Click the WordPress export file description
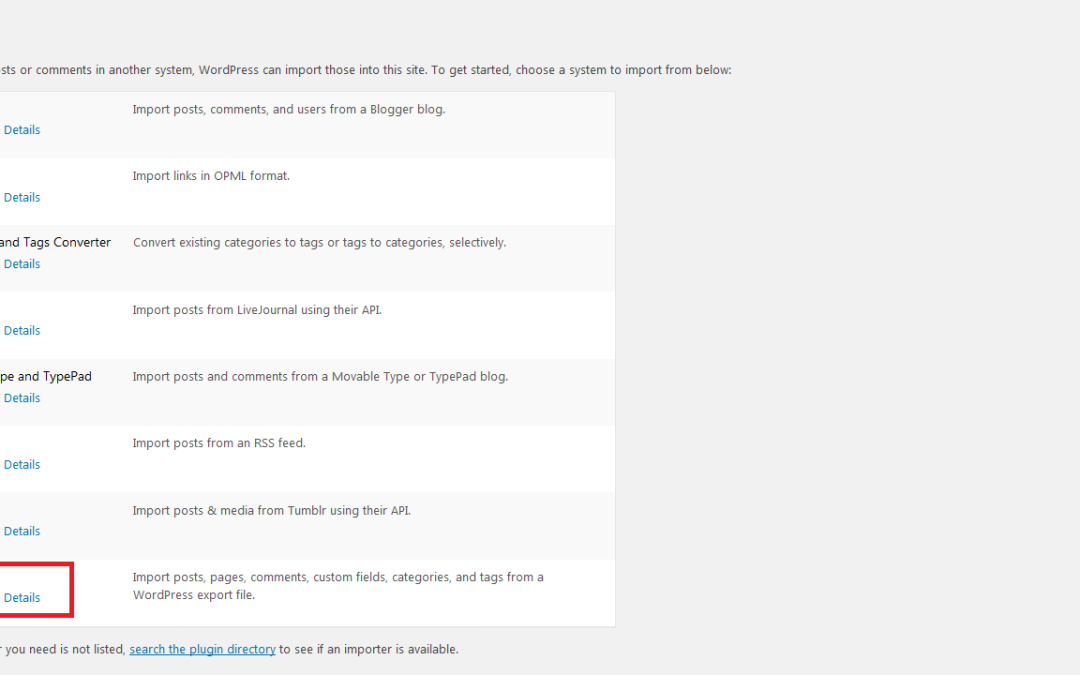Image resolution: width=1080 pixels, height=675 pixels. coord(338,586)
